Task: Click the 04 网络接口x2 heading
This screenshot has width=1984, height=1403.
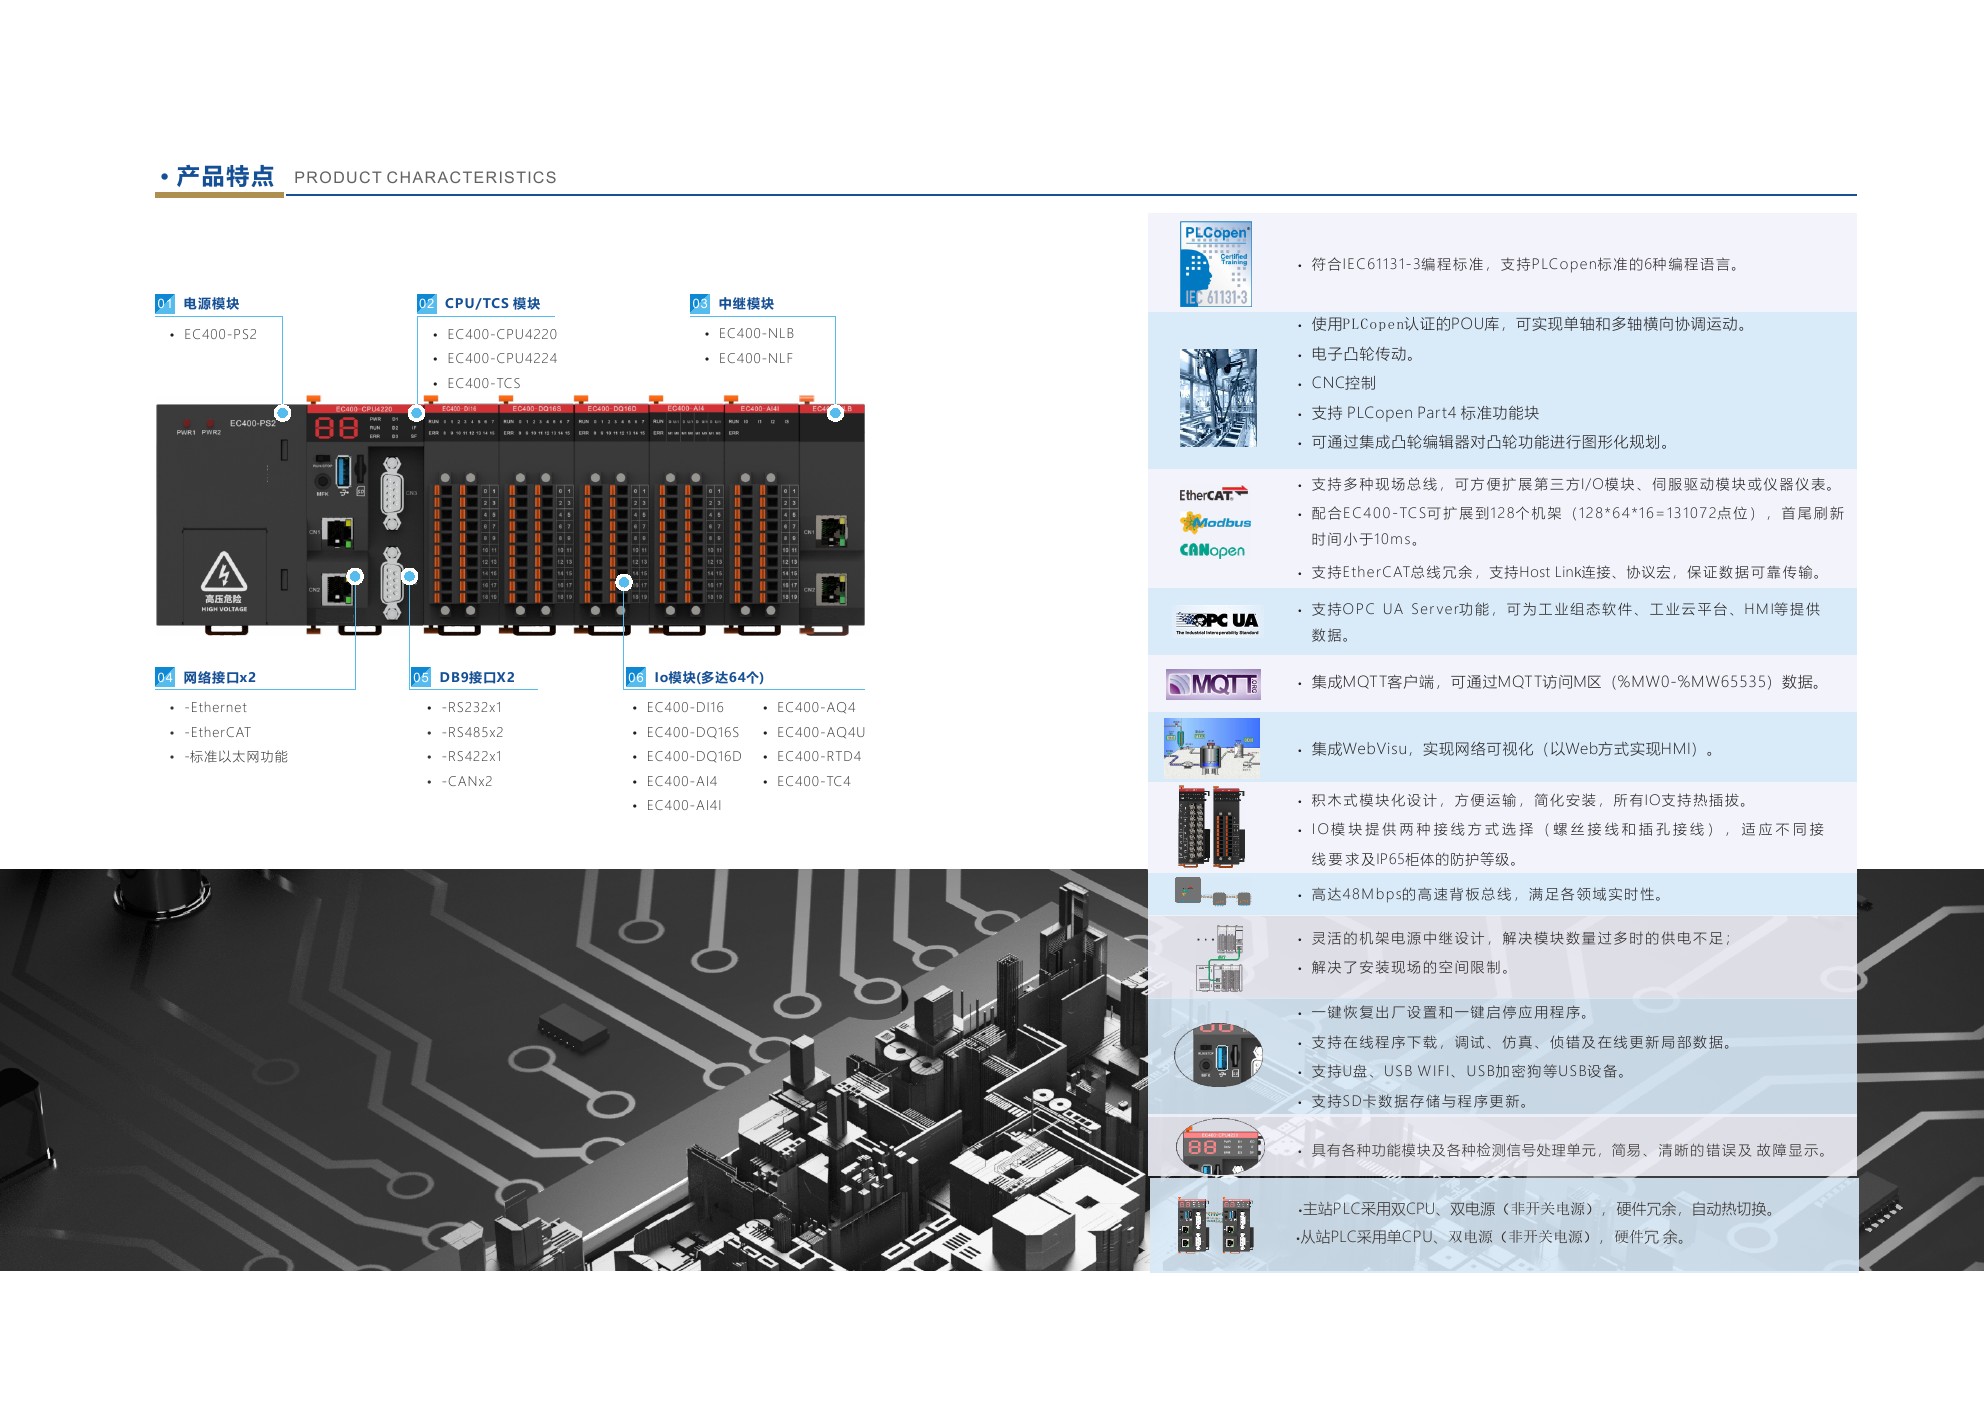Action: tap(207, 678)
